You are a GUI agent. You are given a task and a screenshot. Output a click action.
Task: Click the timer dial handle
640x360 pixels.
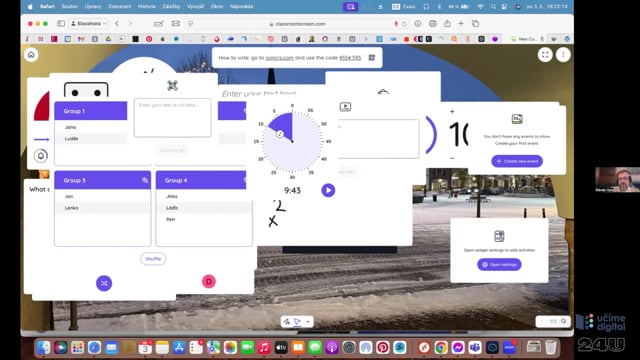[x=280, y=134]
